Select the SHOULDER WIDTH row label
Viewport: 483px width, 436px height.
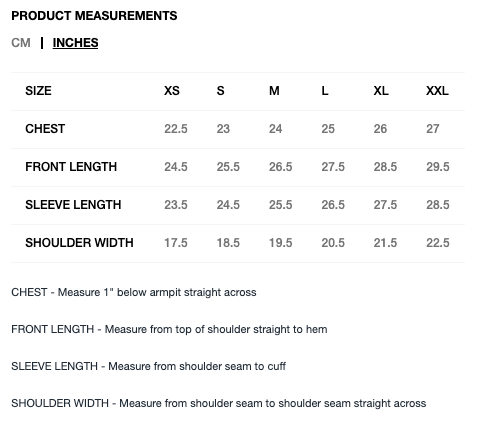click(x=79, y=243)
